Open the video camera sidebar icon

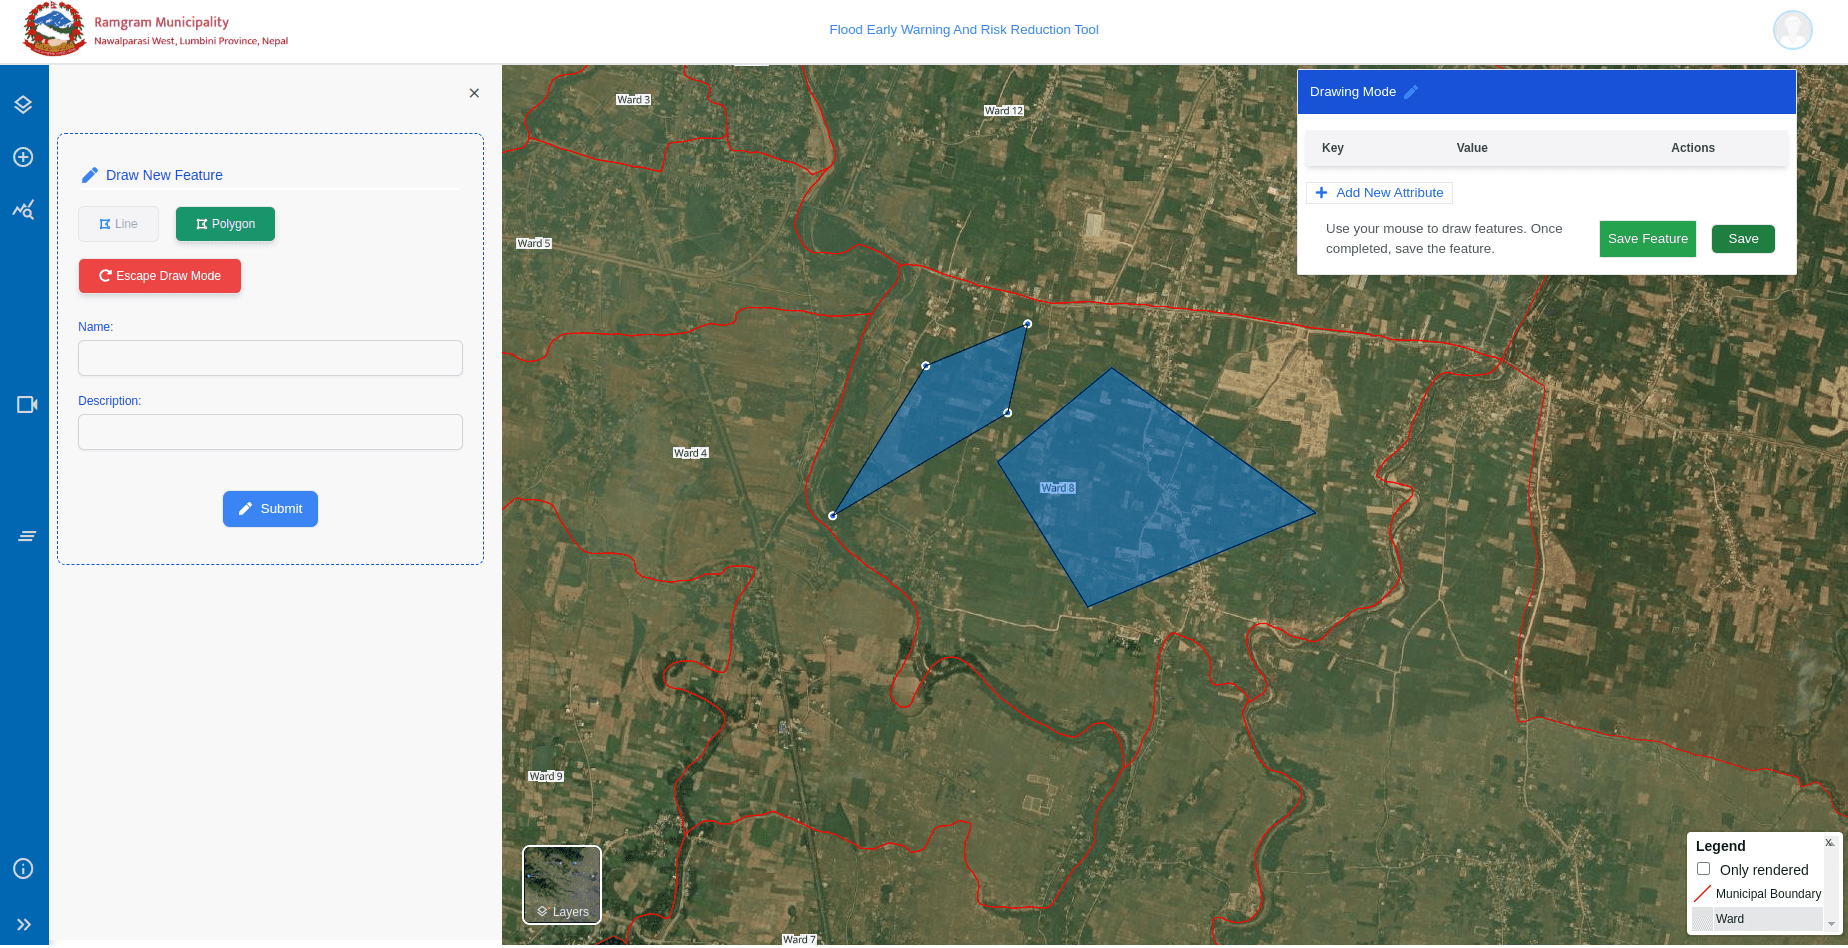click(27, 405)
